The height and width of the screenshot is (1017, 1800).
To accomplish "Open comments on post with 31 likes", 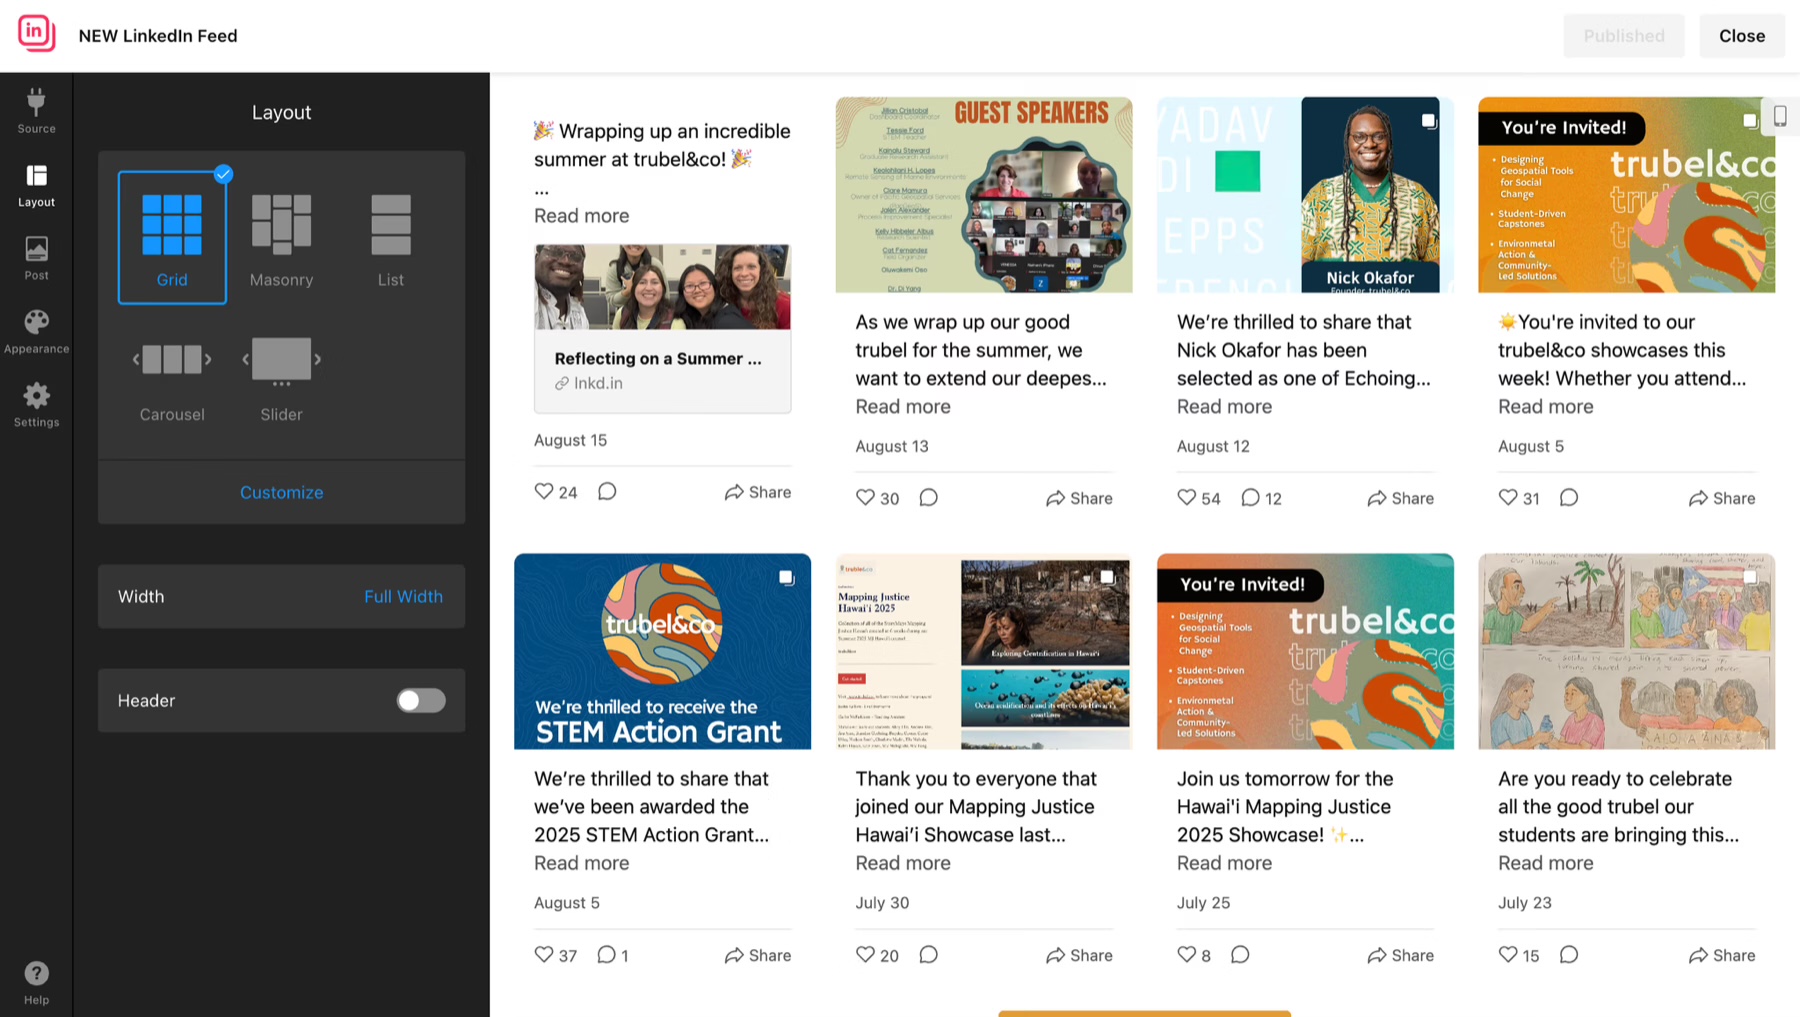I will pos(1569,497).
